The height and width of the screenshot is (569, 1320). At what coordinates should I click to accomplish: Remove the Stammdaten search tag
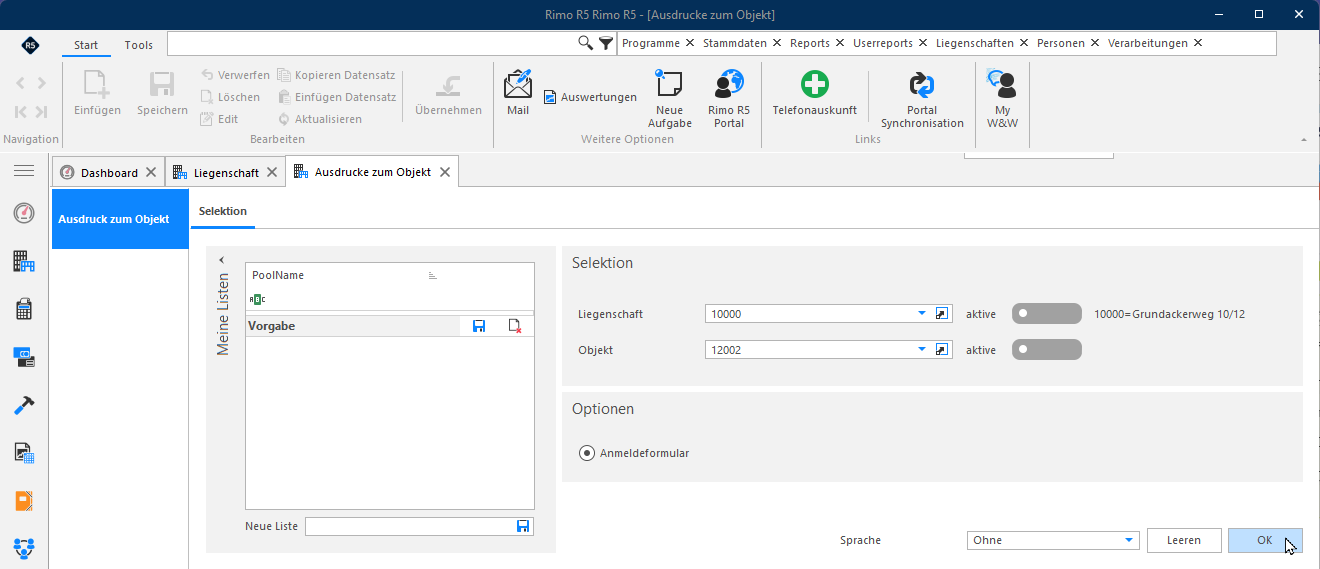point(777,43)
